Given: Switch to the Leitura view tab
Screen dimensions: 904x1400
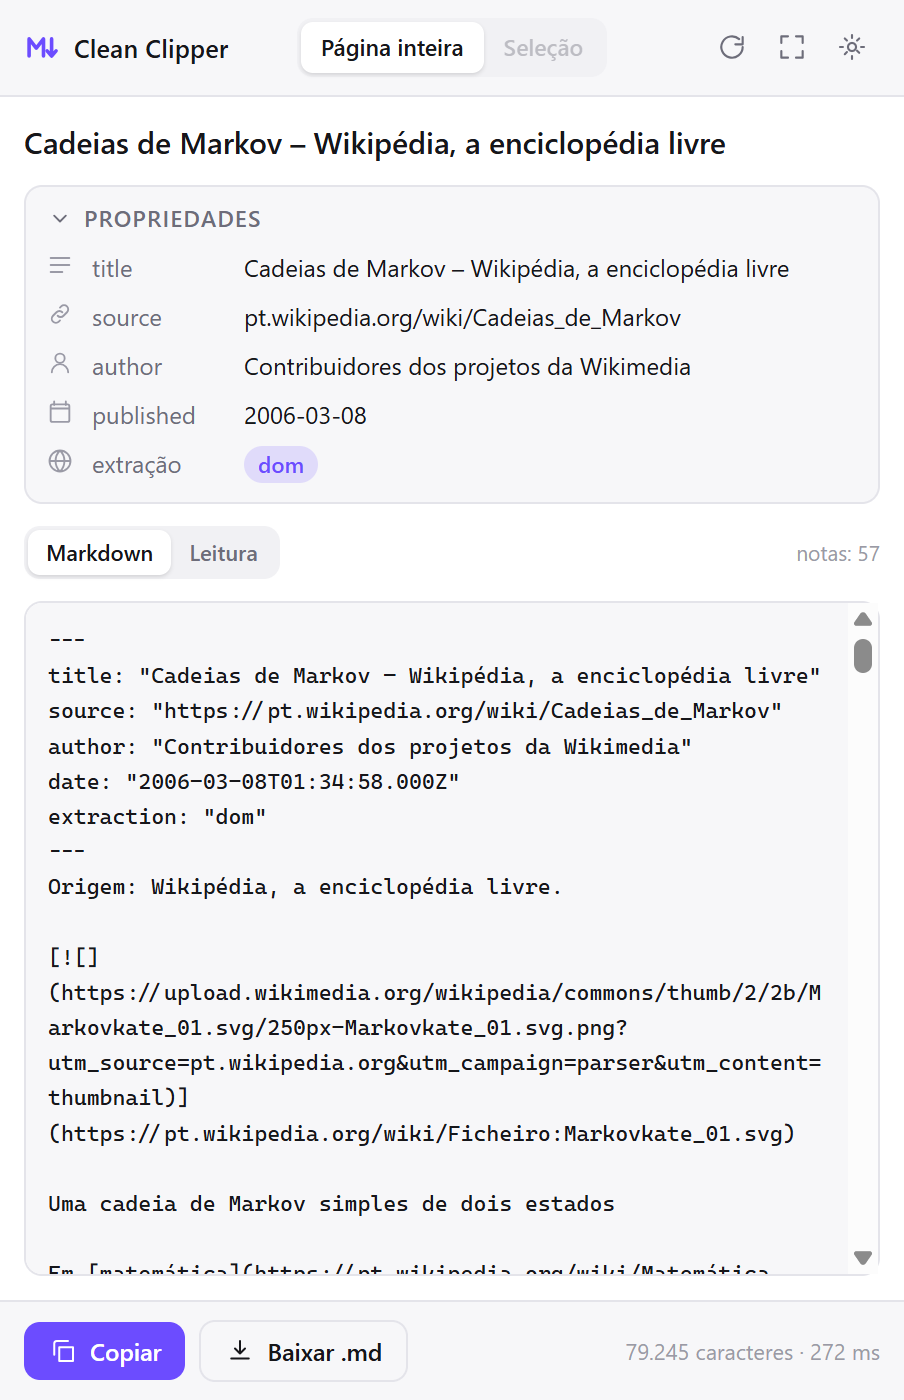Looking at the screenshot, I should pyautogui.click(x=223, y=553).
